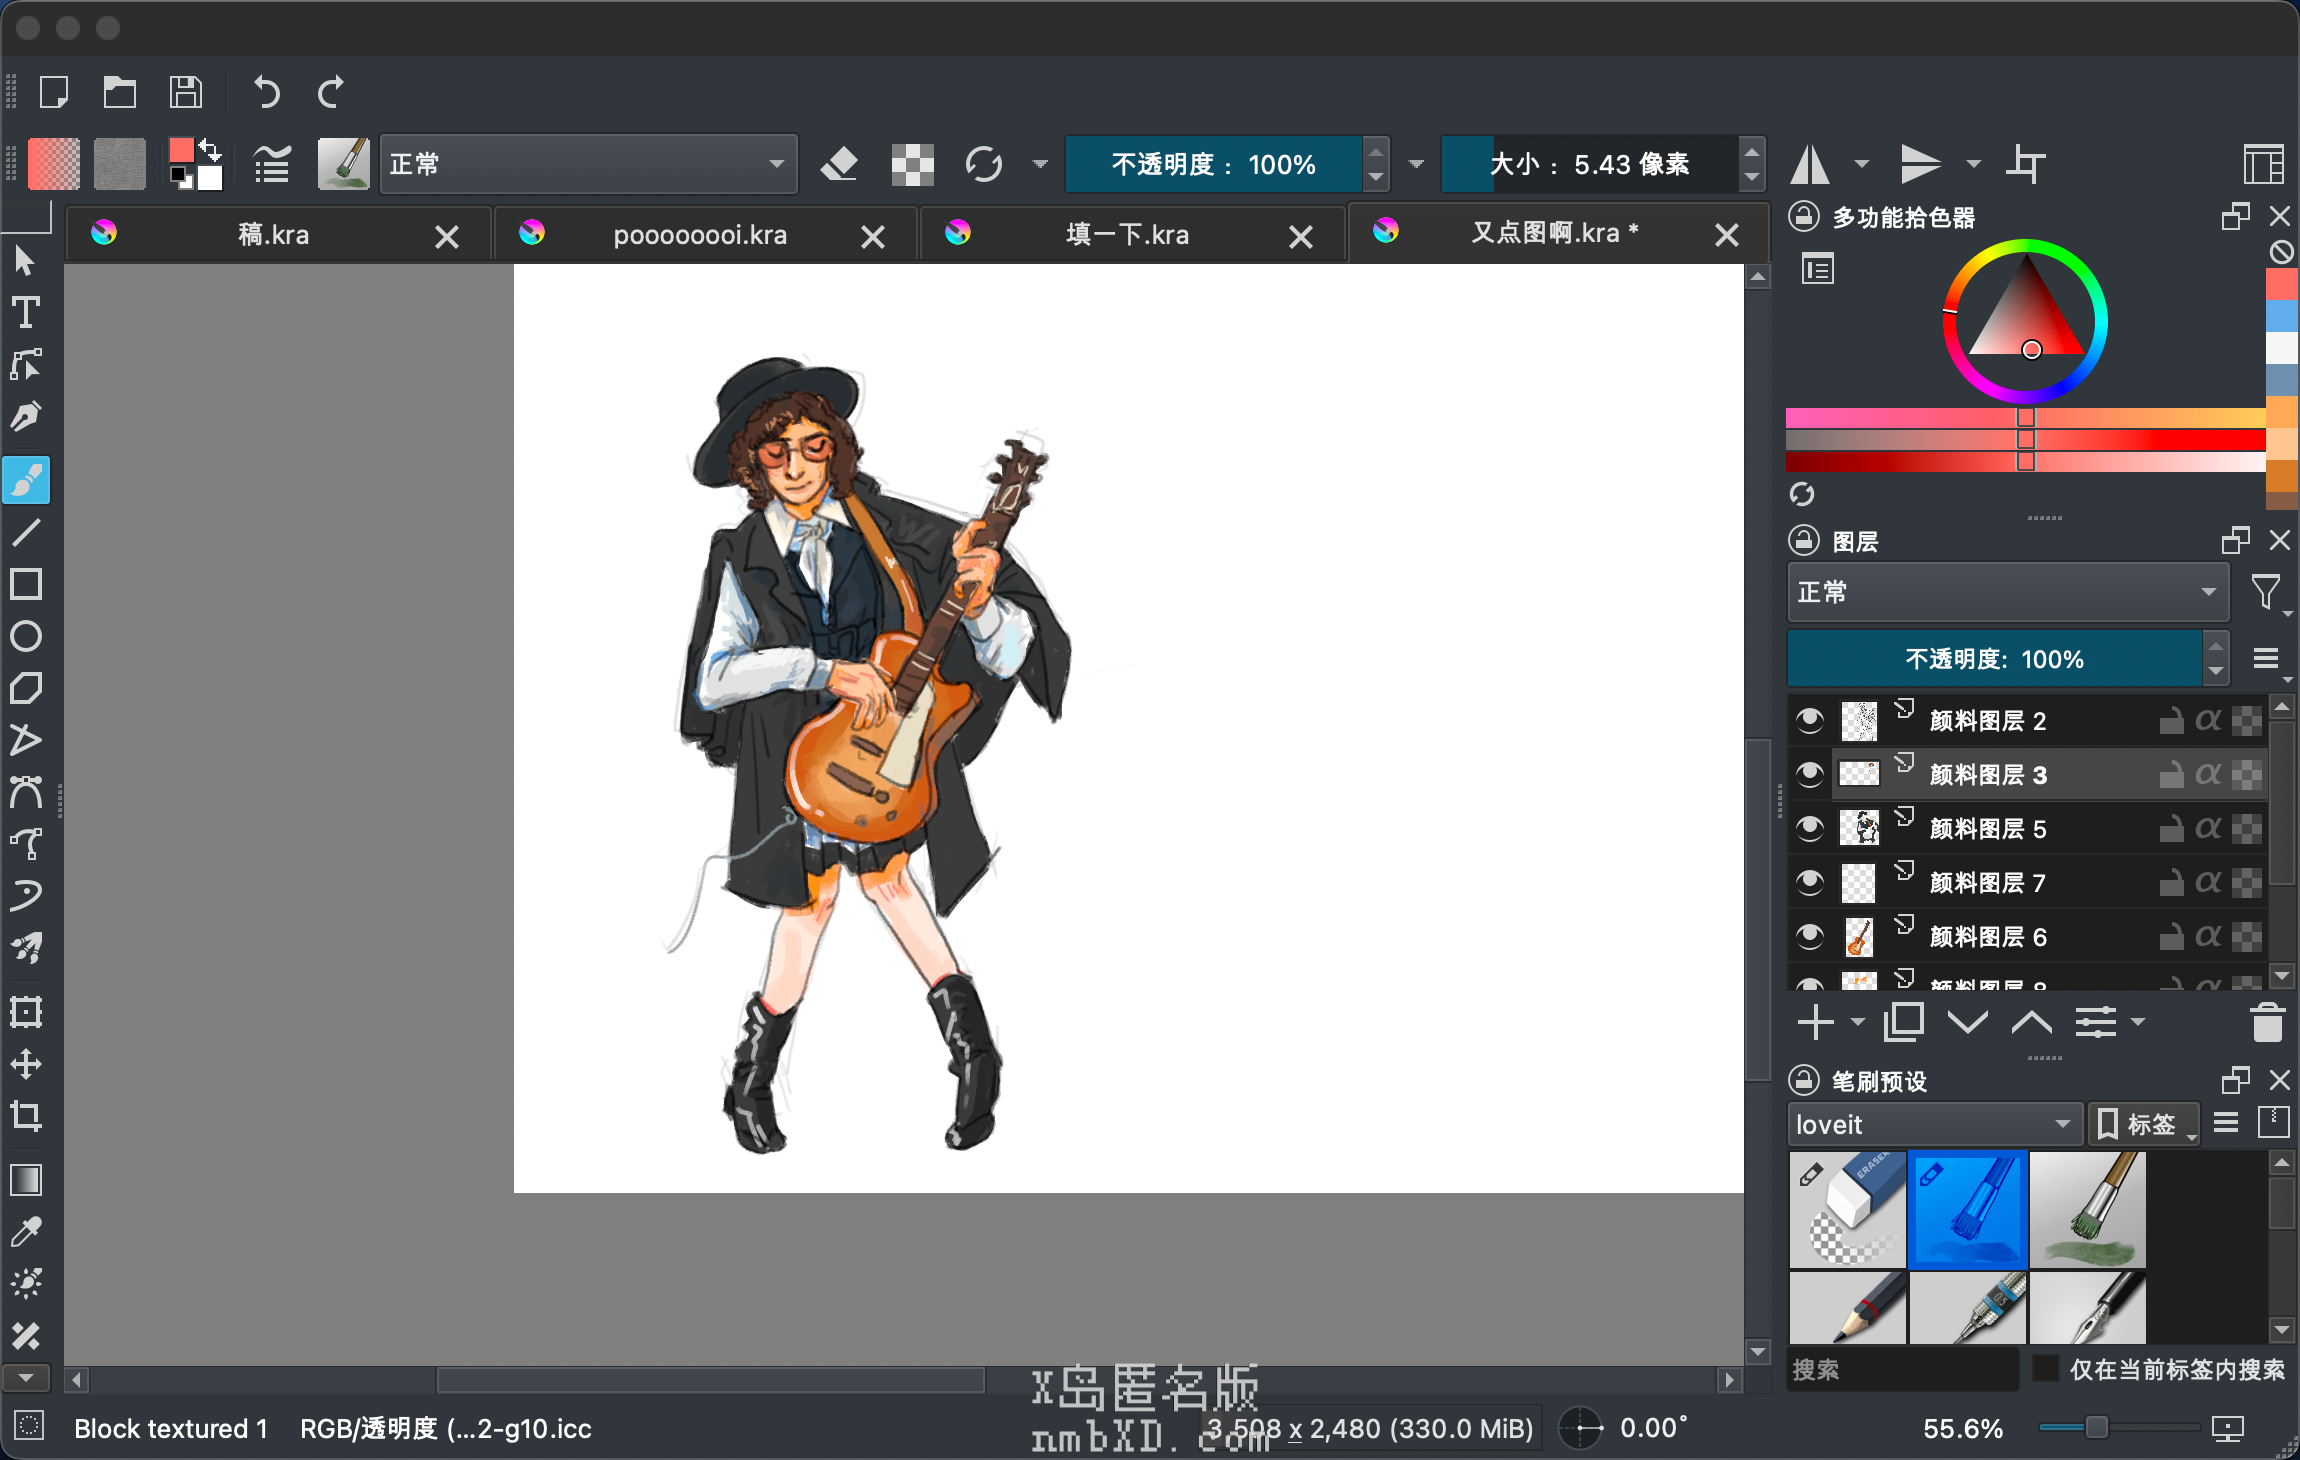
Task: Click the 标签 tag button
Action: (x=2143, y=1124)
